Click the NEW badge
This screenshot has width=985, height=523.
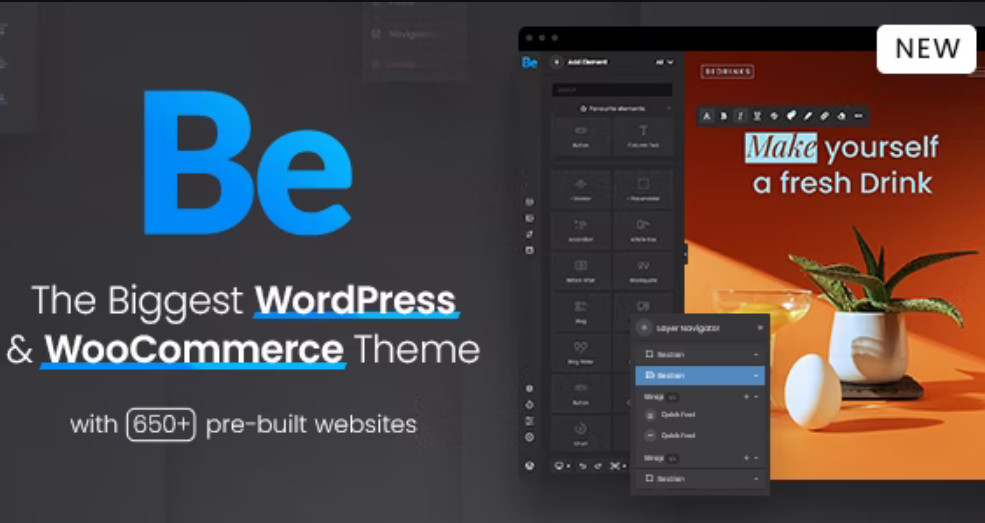(x=927, y=49)
